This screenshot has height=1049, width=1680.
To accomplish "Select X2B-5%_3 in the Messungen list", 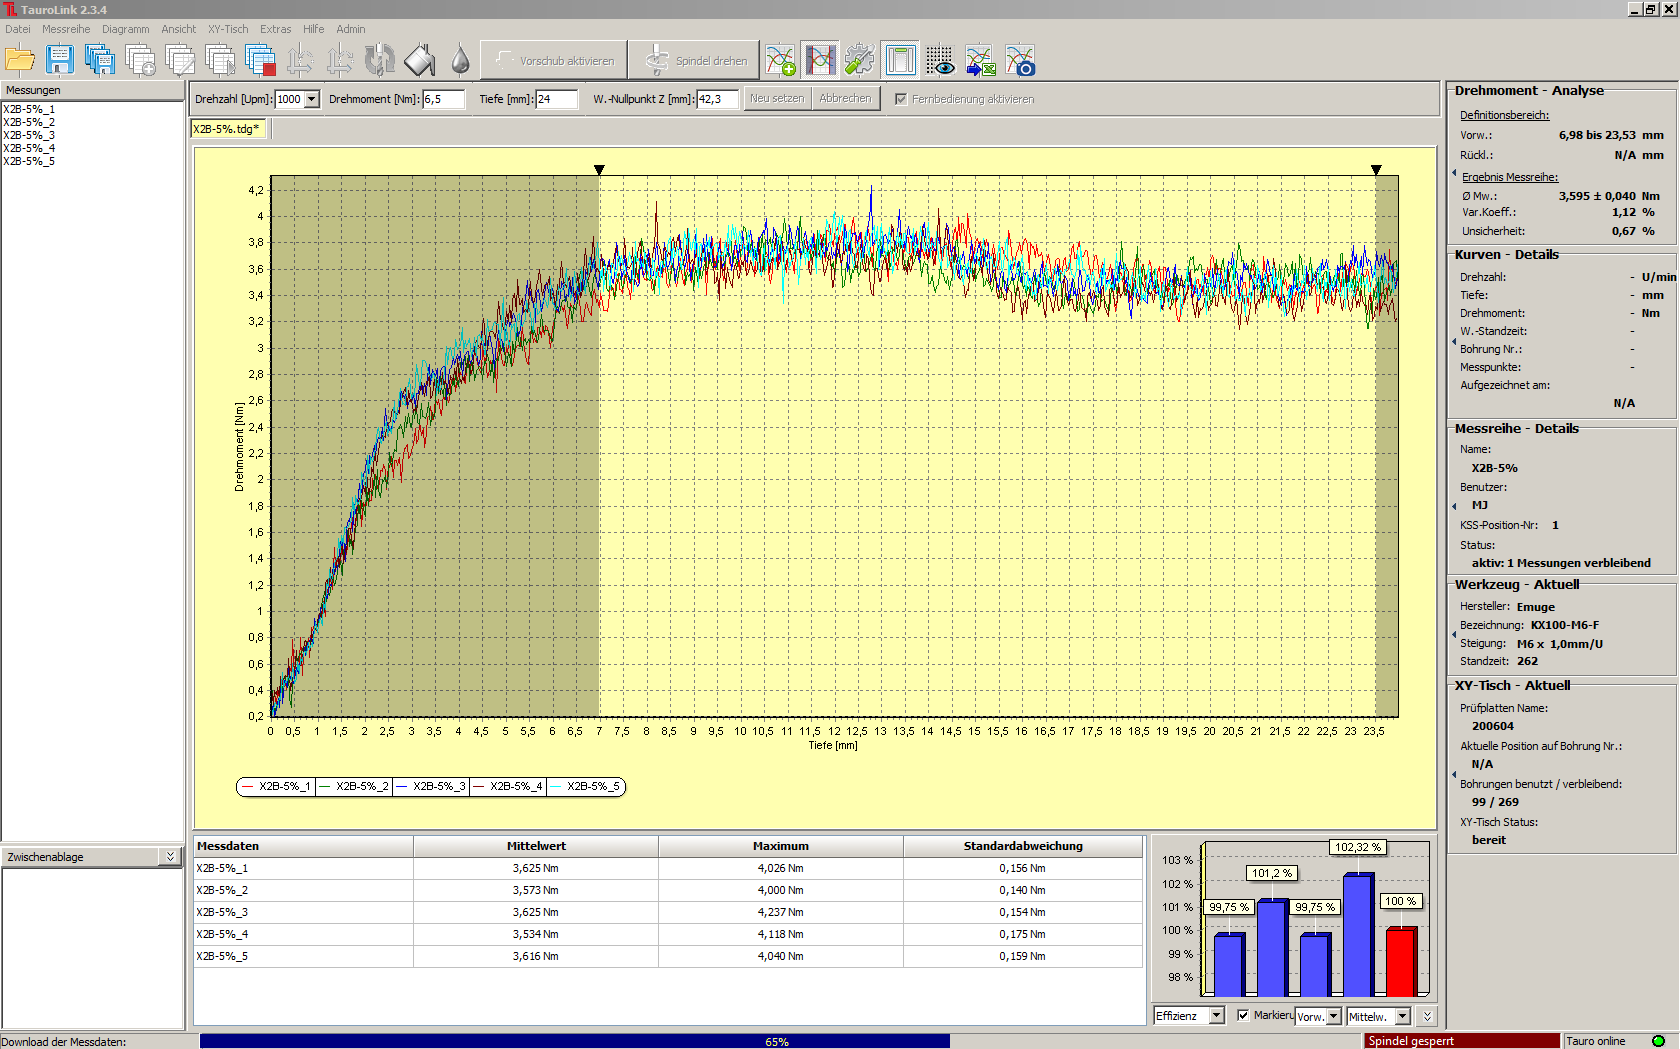I will 29,135.
